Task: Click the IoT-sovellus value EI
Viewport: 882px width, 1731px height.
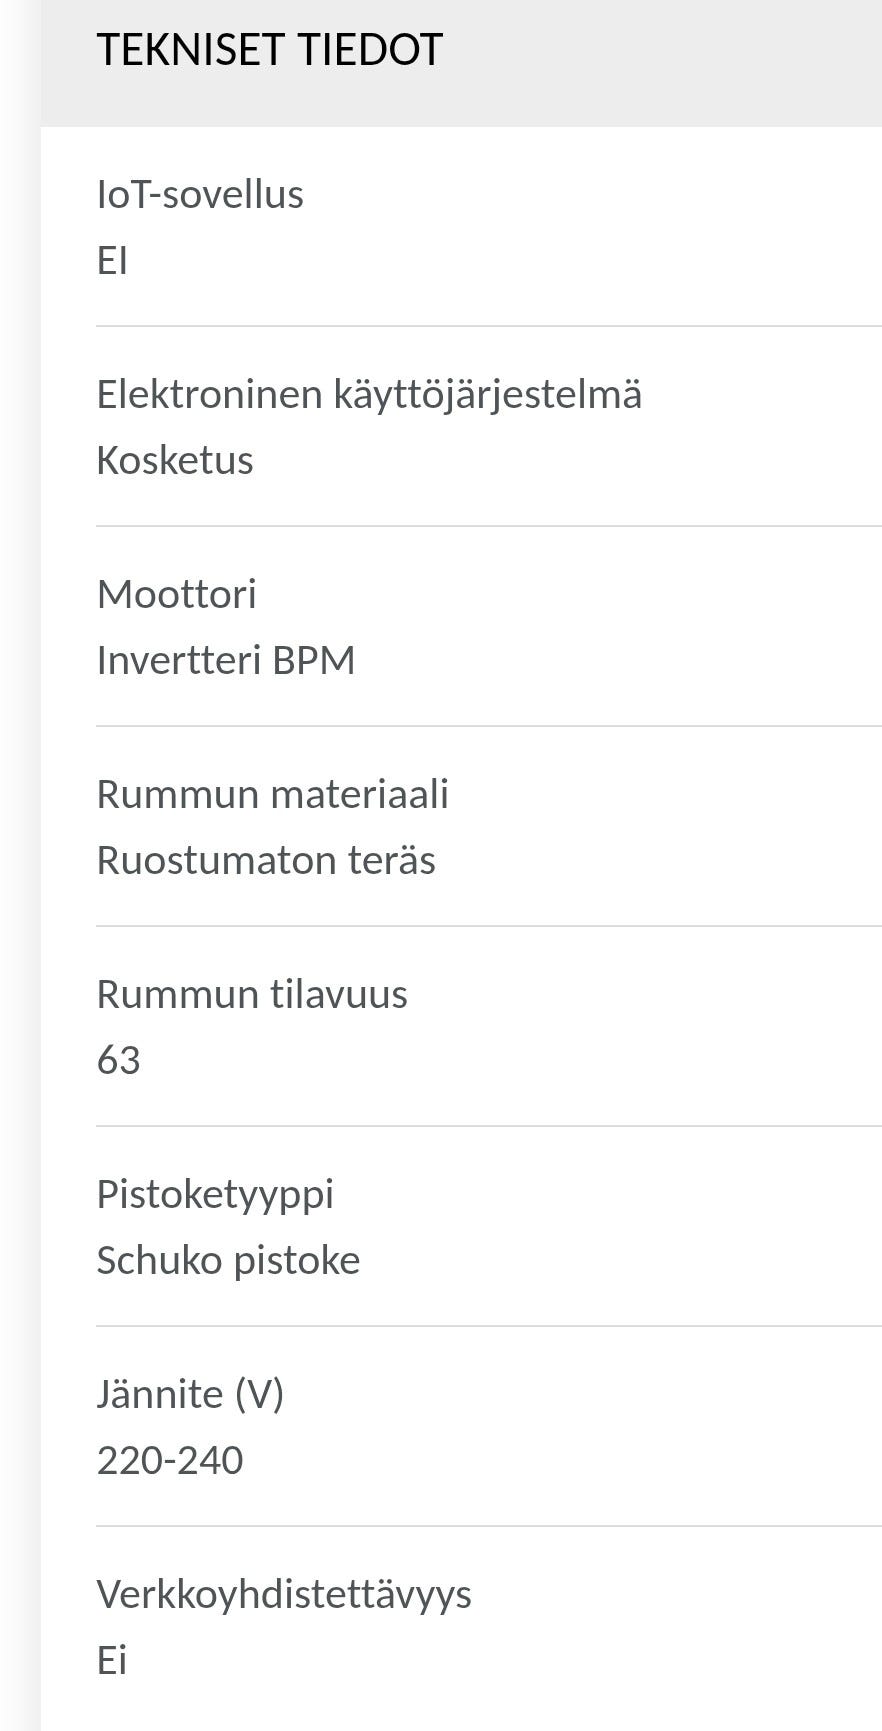Action: (x=112, y=261)
